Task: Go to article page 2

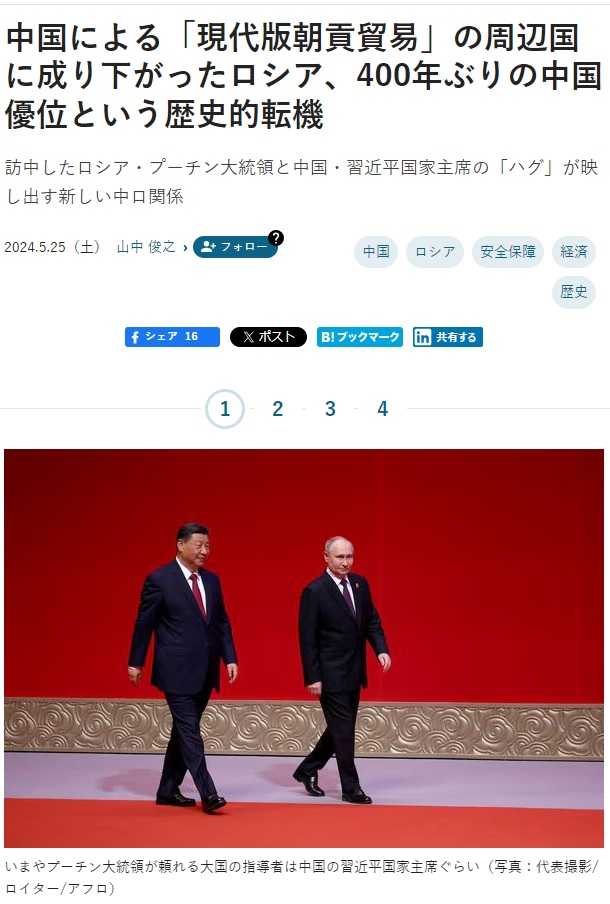Action: pos(277,409)
